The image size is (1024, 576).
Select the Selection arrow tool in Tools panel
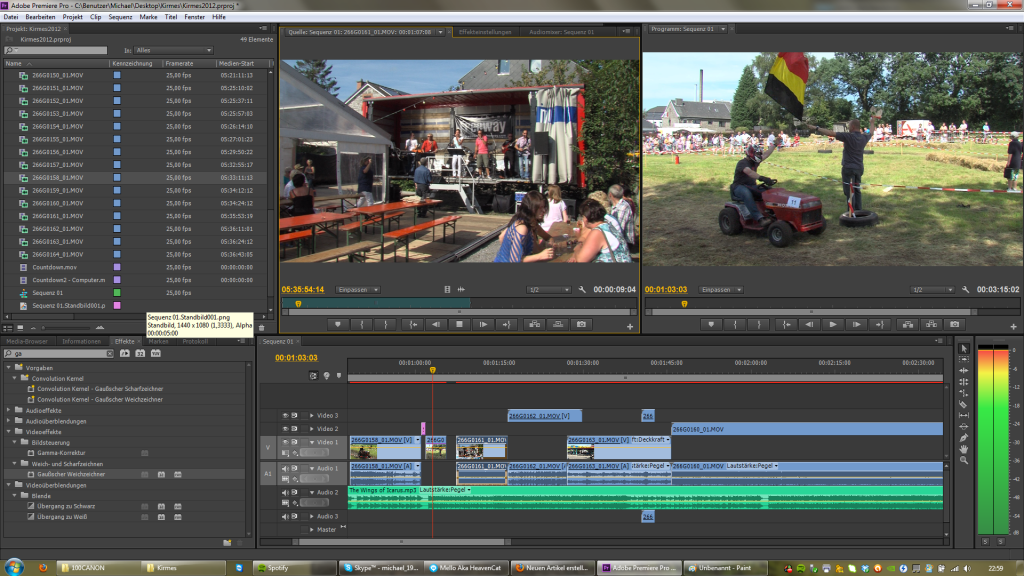(964, 349)
